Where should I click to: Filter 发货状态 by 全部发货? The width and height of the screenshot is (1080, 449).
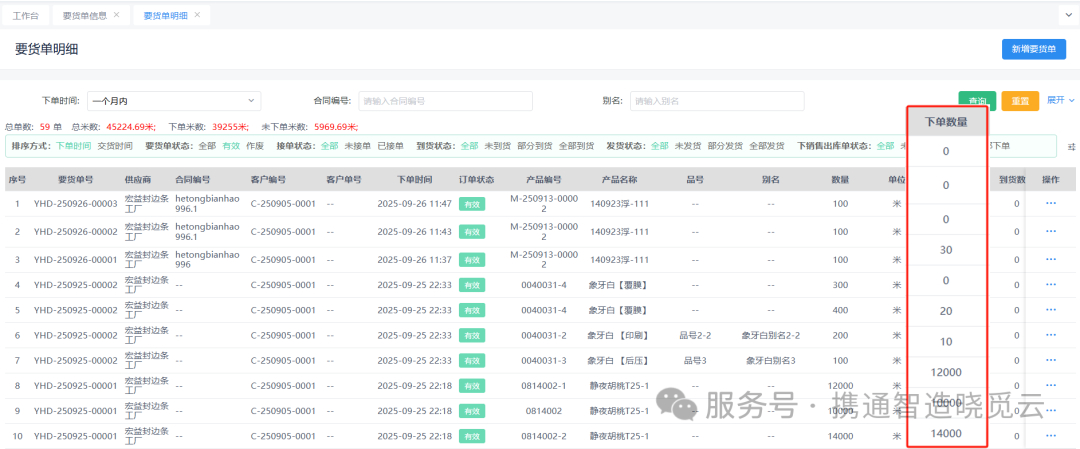pyautogui.click(x=767, y=146)
